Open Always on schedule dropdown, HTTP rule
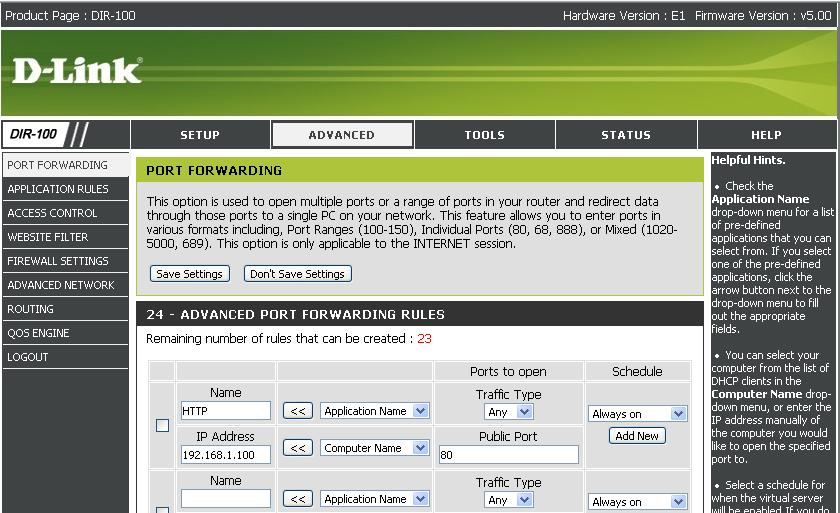This screenshot has width=840, height=513. pyautogui.click(x=637, y=413)
